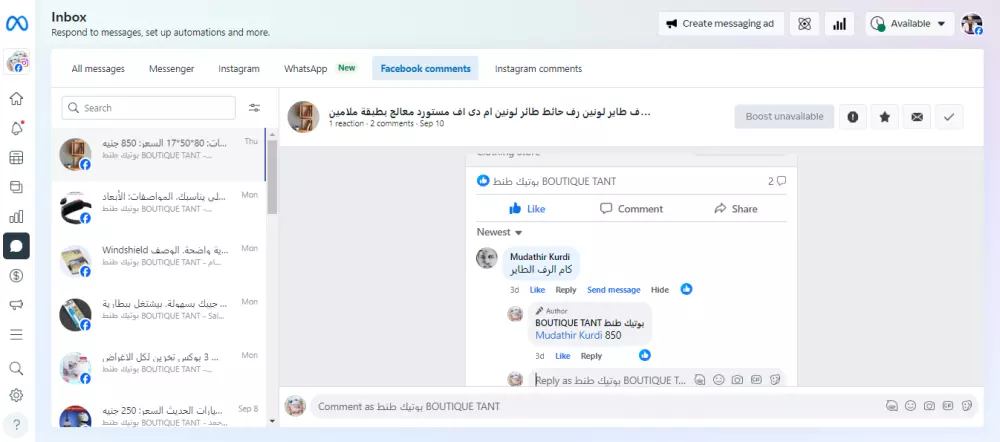Image resolution: width=1000 pixels, height=442 pixels.
Task: Click Mudathir Kurdi's commenter profile picture
Action: coord(487,258)
